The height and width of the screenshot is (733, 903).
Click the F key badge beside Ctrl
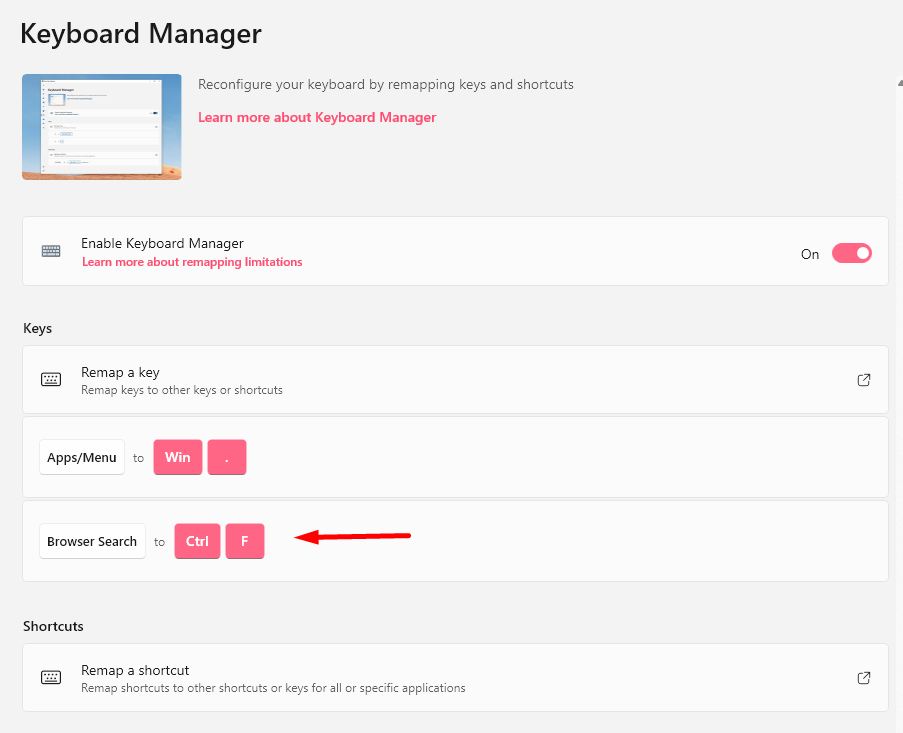coord(244,541)
